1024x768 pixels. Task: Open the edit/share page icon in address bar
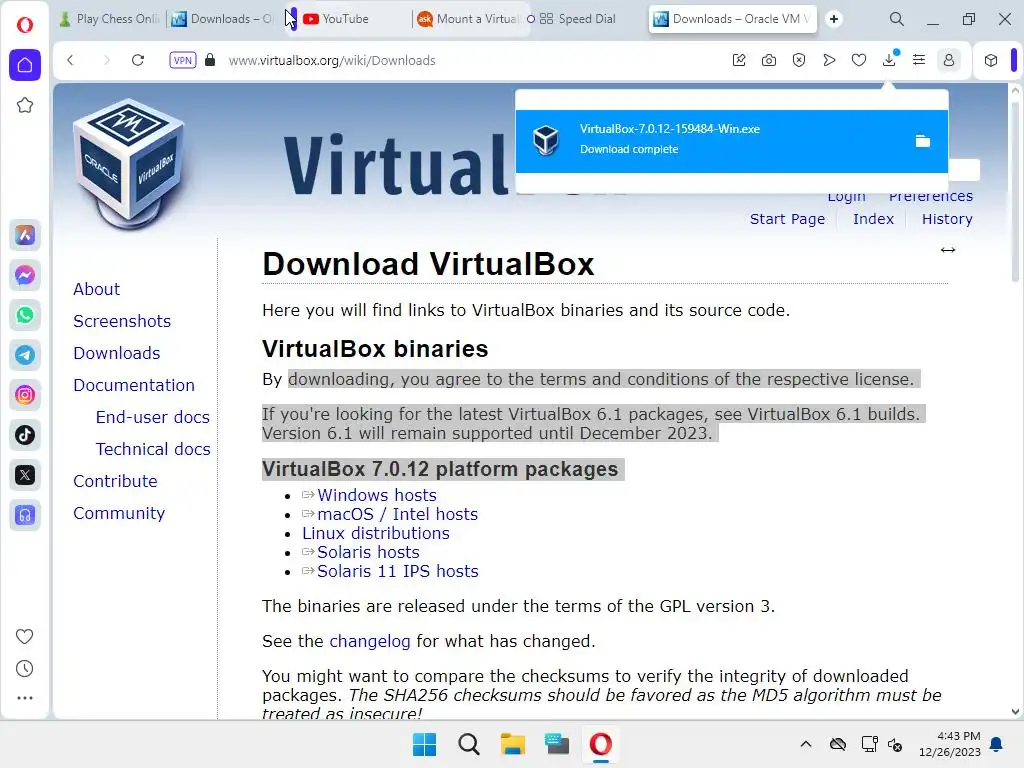click(x=739, y=60)
